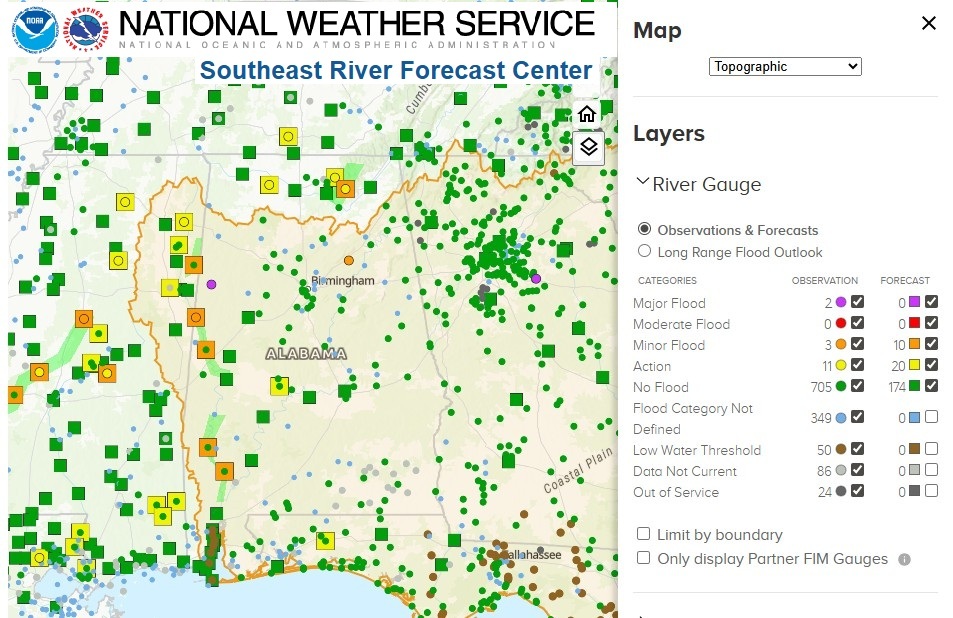Click the National Weather Service logo

click(86, 29)
